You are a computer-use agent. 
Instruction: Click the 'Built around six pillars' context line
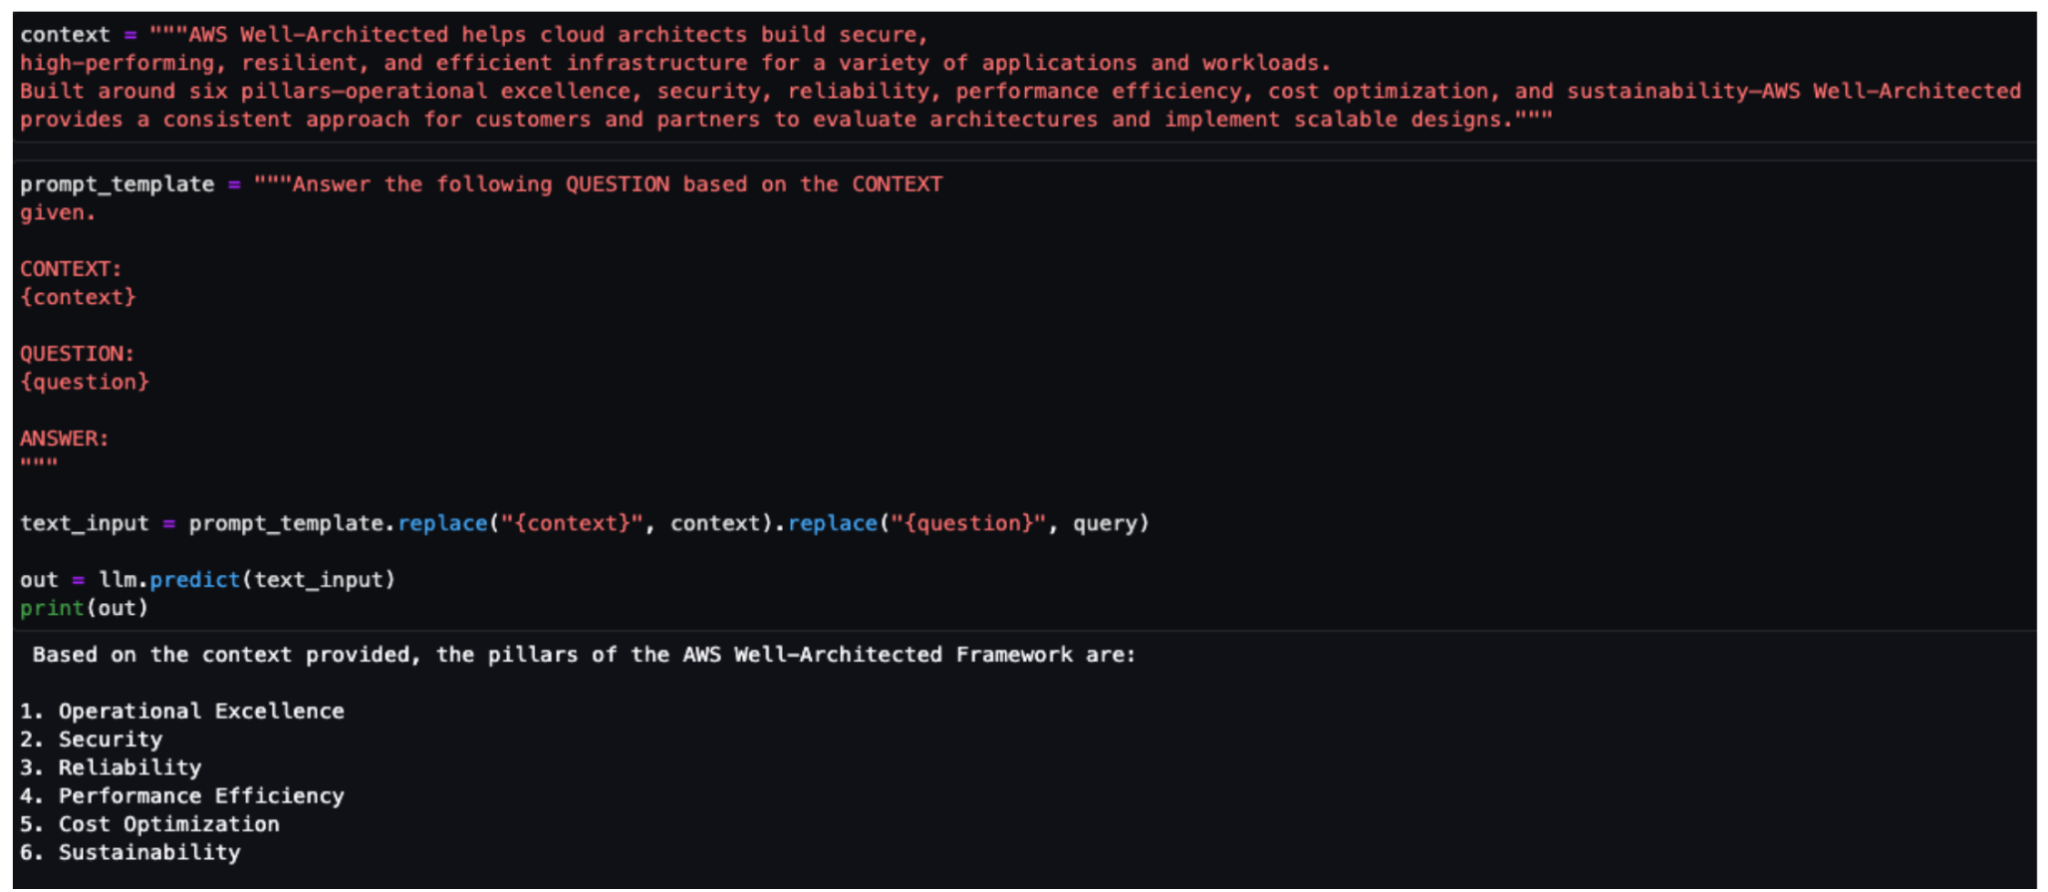[1020, 92]
